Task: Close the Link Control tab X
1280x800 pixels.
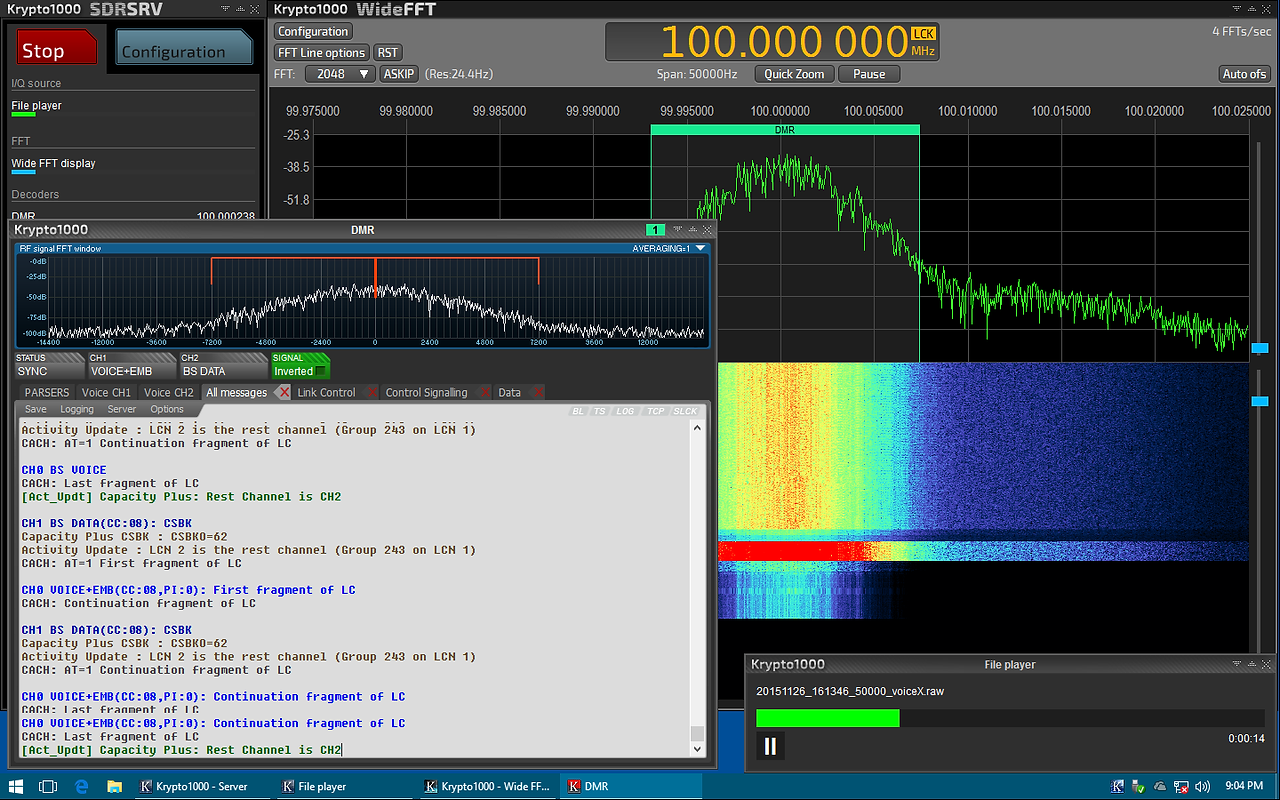Action: (372, 393)
